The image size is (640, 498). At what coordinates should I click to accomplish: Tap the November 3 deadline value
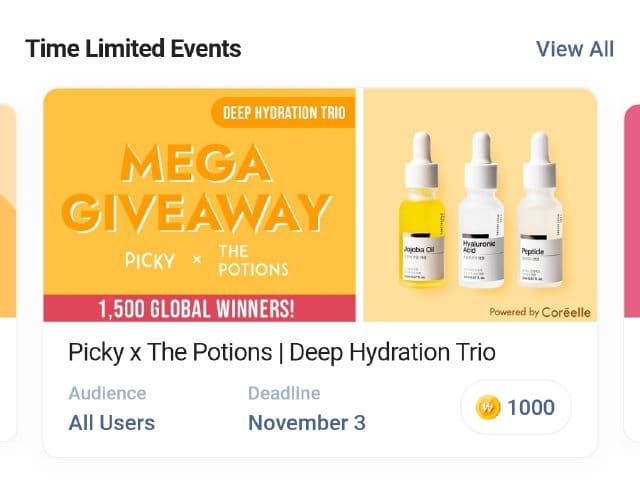[307, 423]
